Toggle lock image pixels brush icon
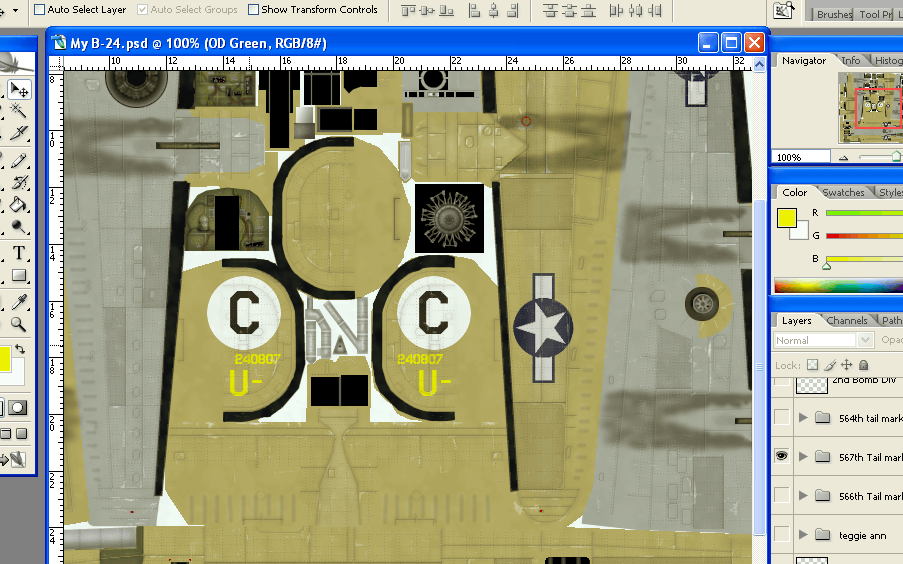Screen dimensions: 903x564 pyautogui.click(x=830, y=365)
